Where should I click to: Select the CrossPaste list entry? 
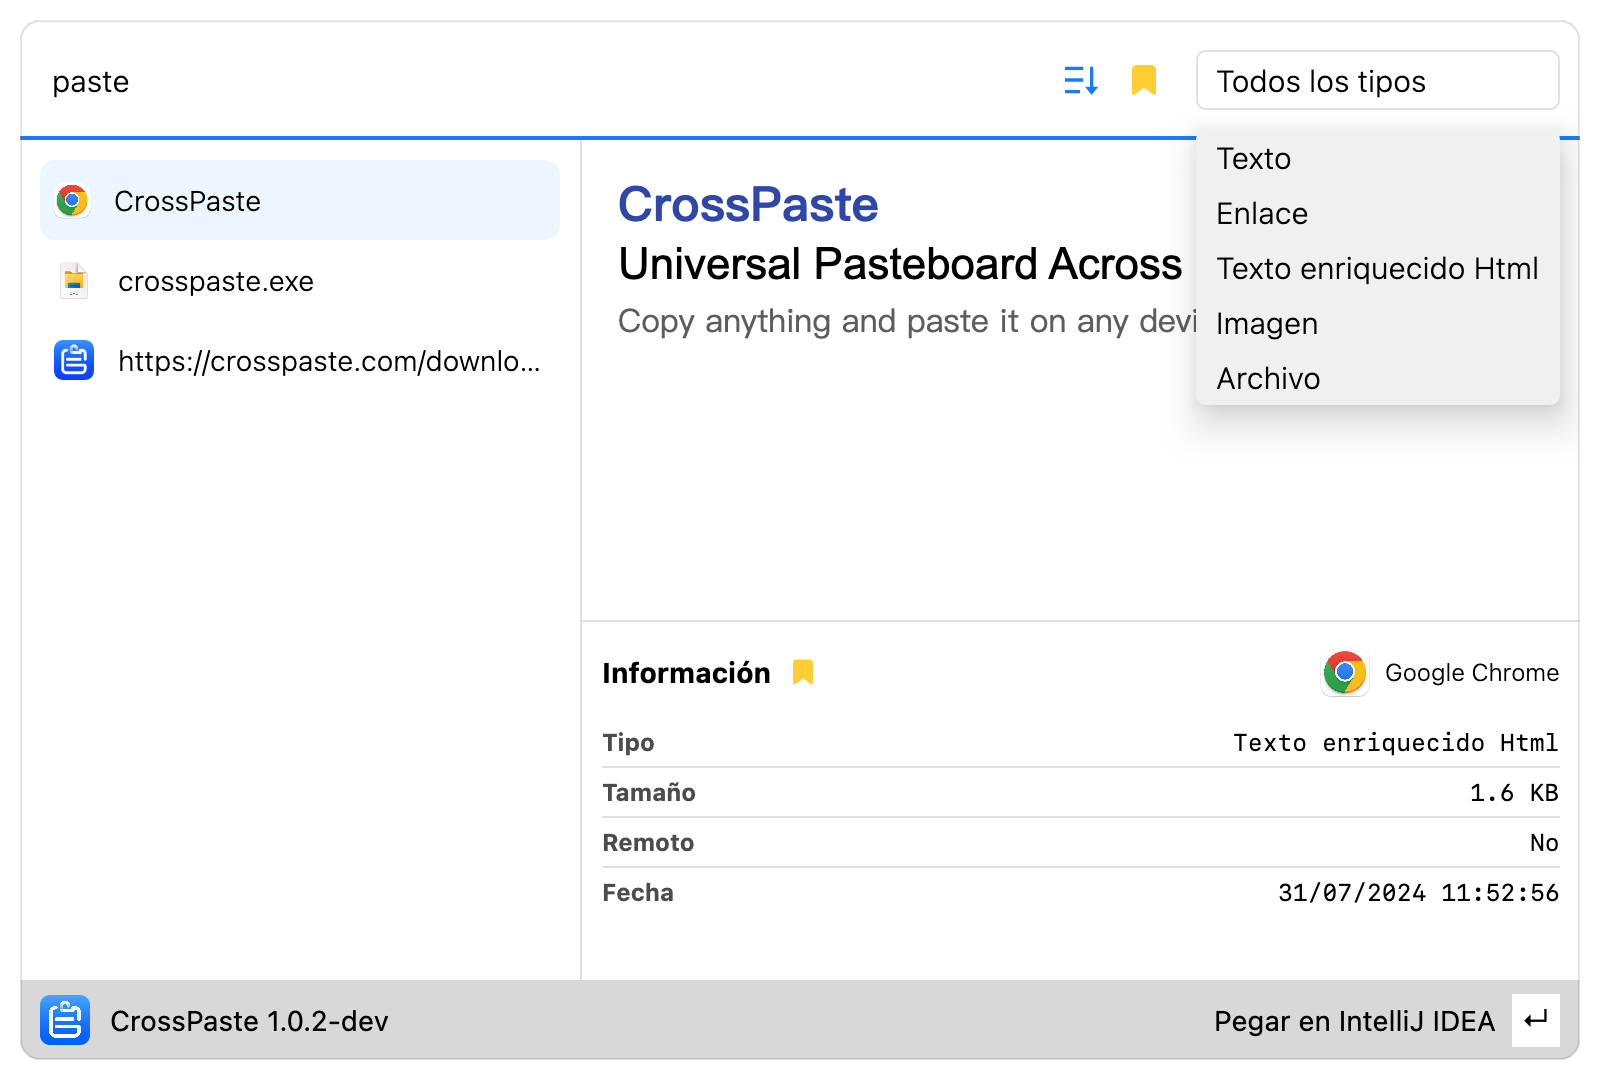tap(300, 200)
